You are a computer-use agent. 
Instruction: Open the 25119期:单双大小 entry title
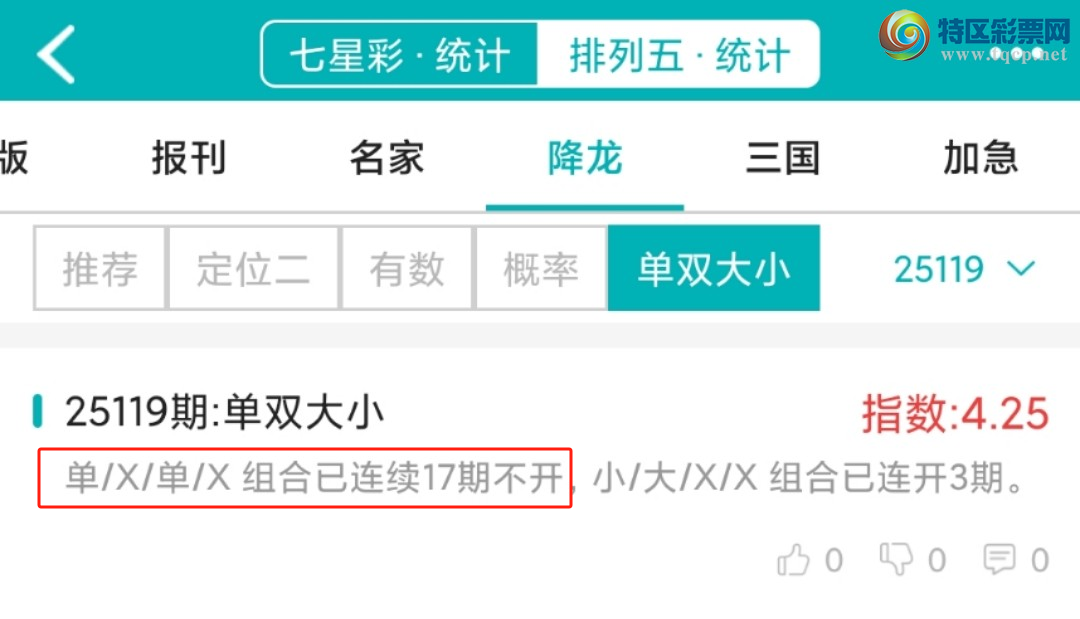point(225,412)
